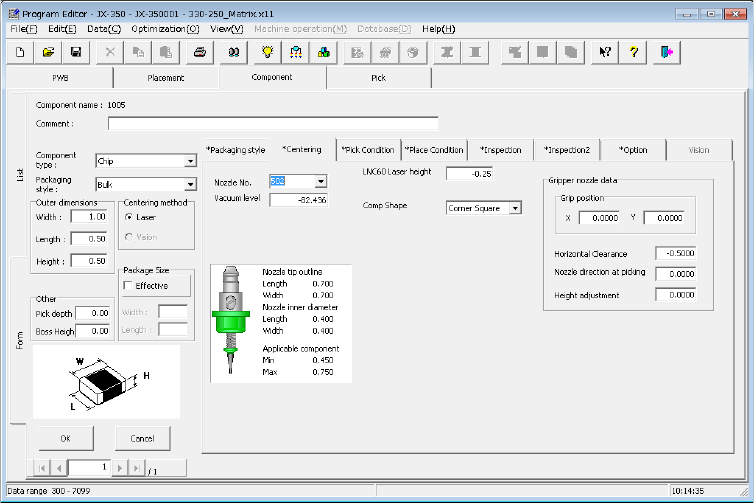Image resolution: width=754 pixels, height=503 pixels.
Task: Expand the Component type dropdown
Action: tap(190, 161)
